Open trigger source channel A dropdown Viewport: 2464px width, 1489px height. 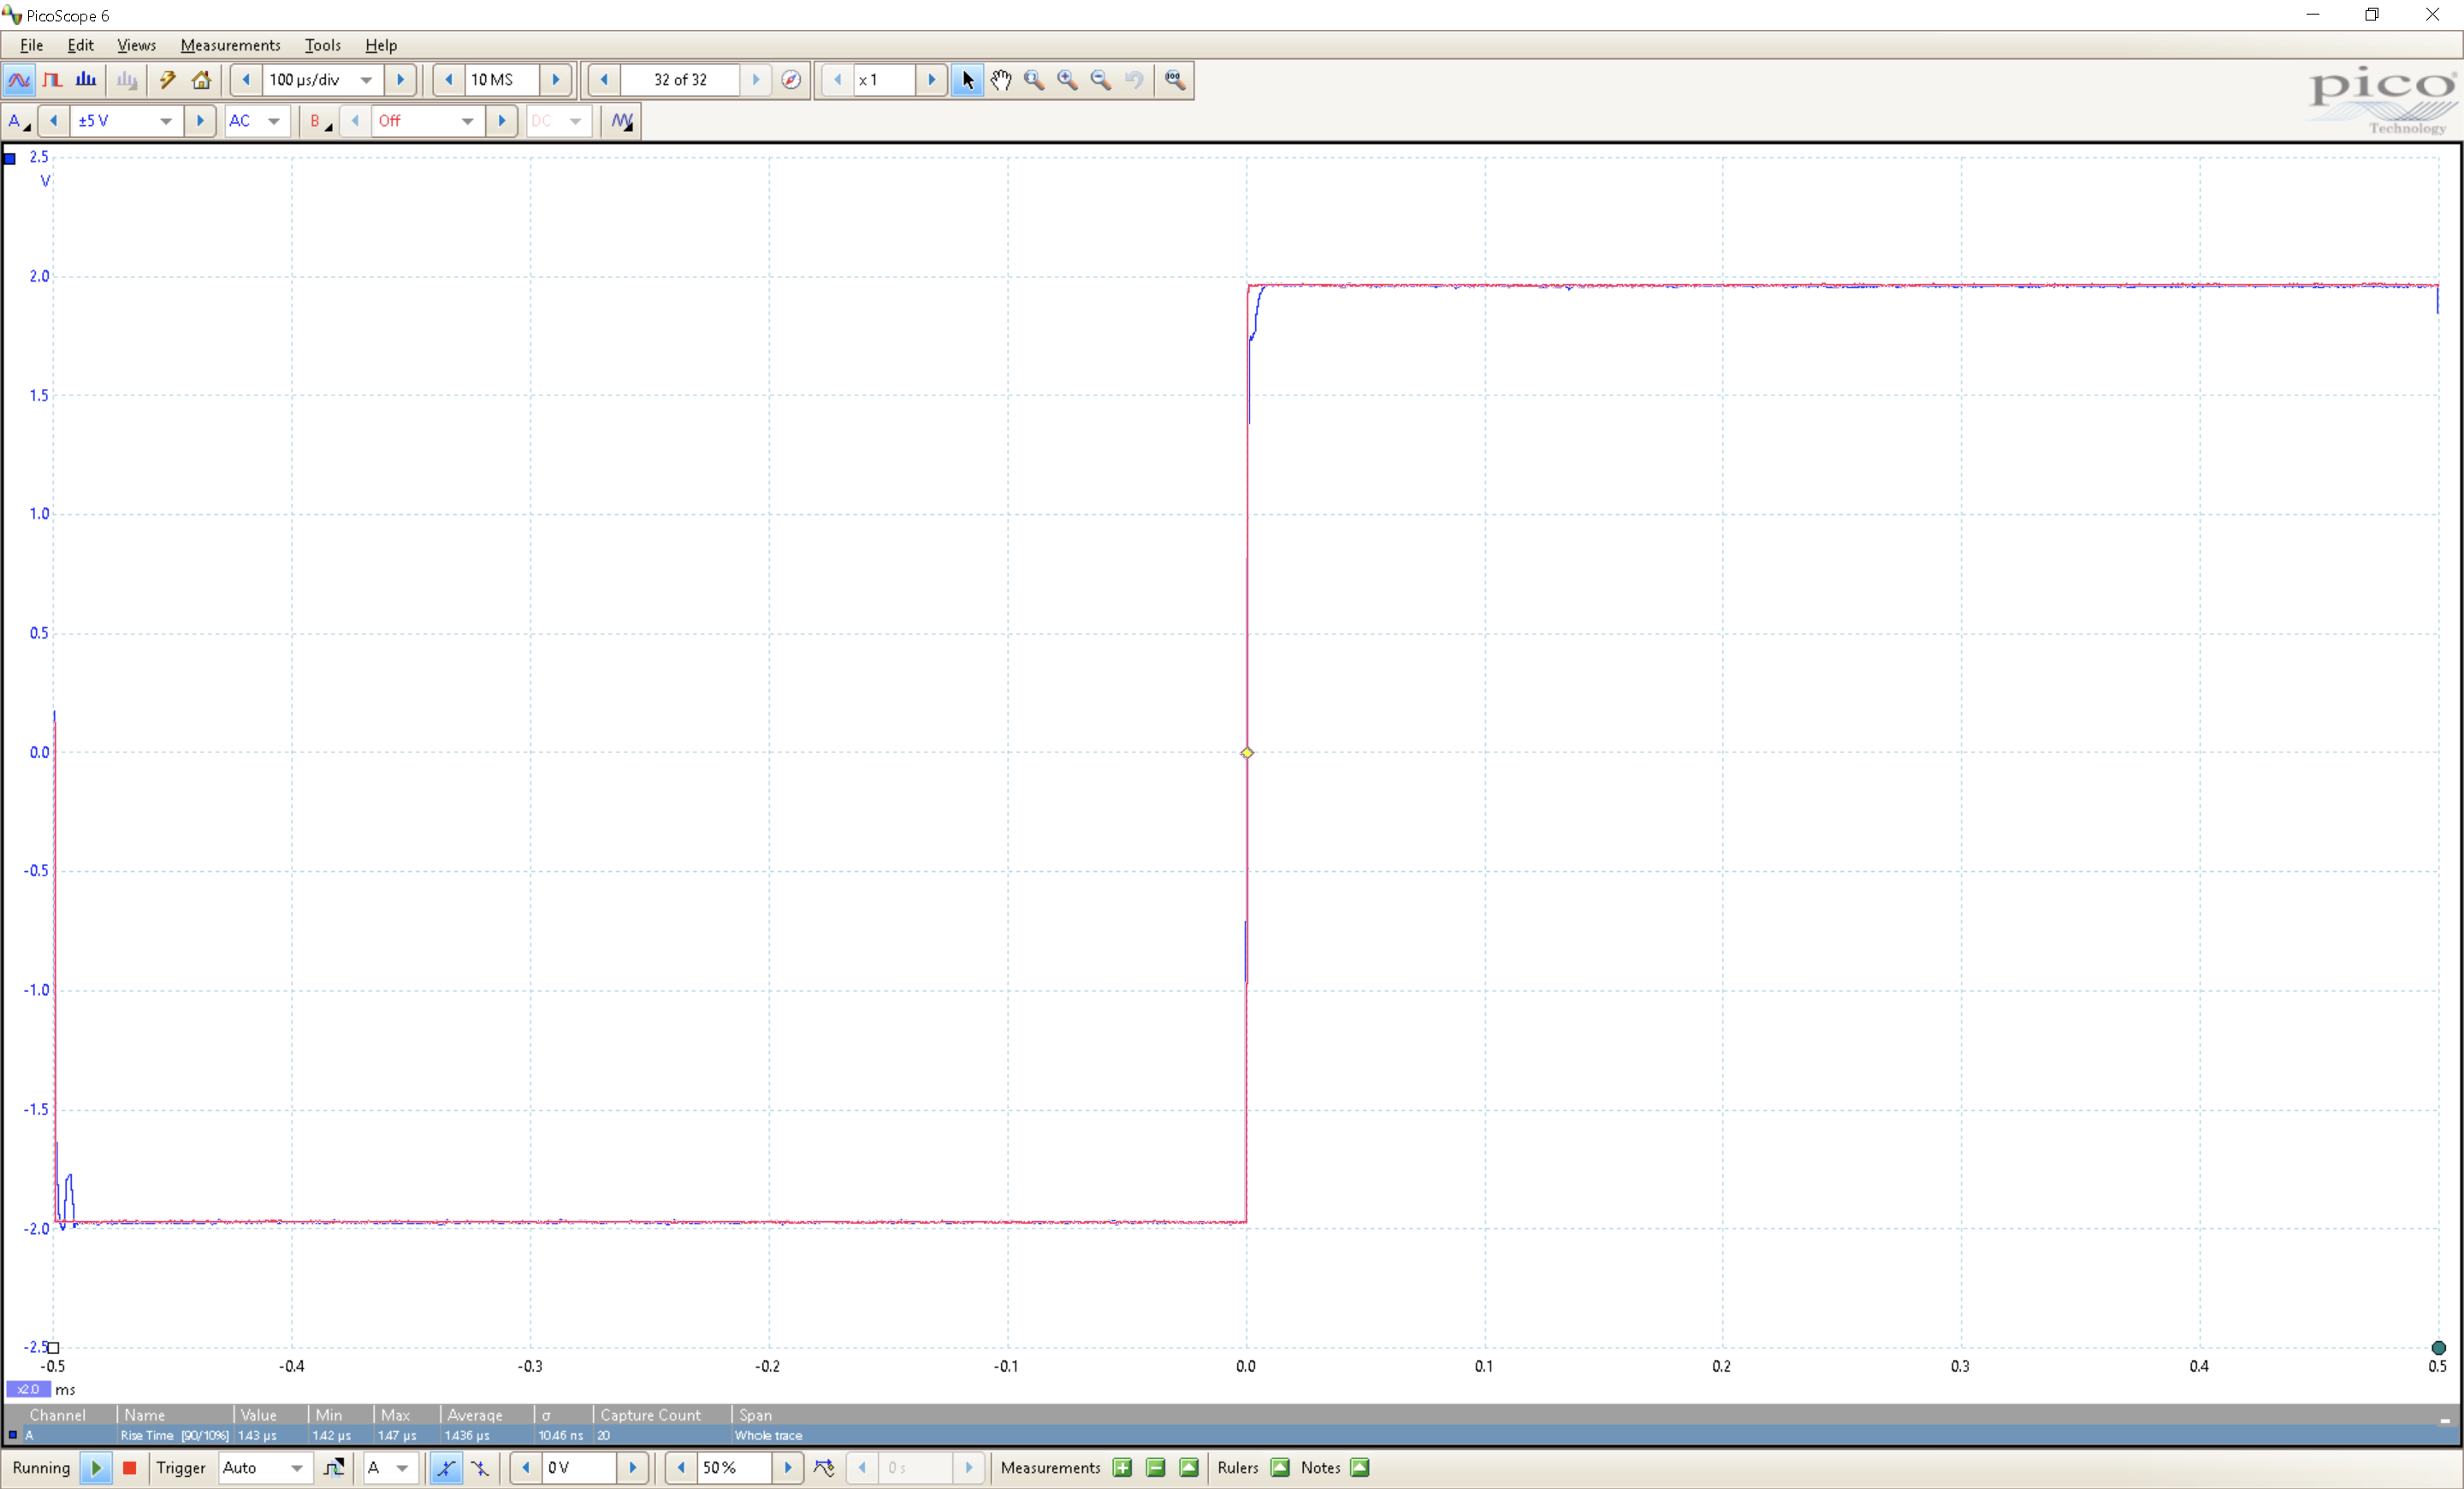pos(390,1468)
